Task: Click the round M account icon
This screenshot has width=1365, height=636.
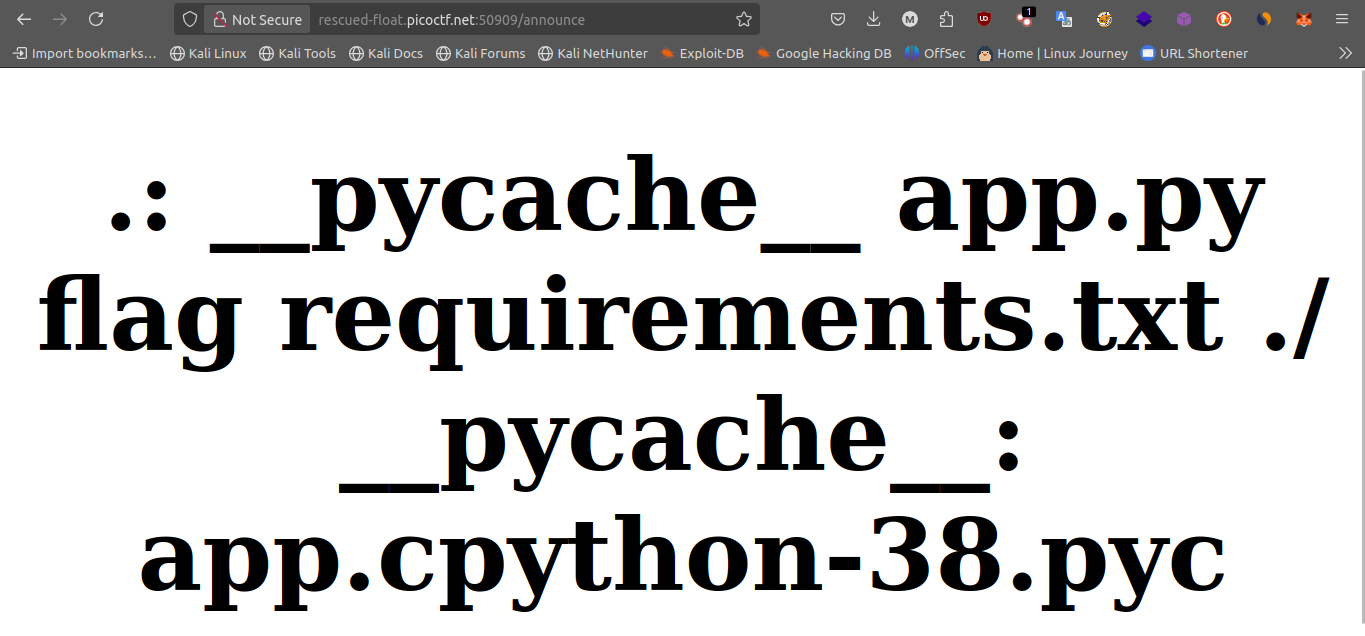Action: point(910,19)
